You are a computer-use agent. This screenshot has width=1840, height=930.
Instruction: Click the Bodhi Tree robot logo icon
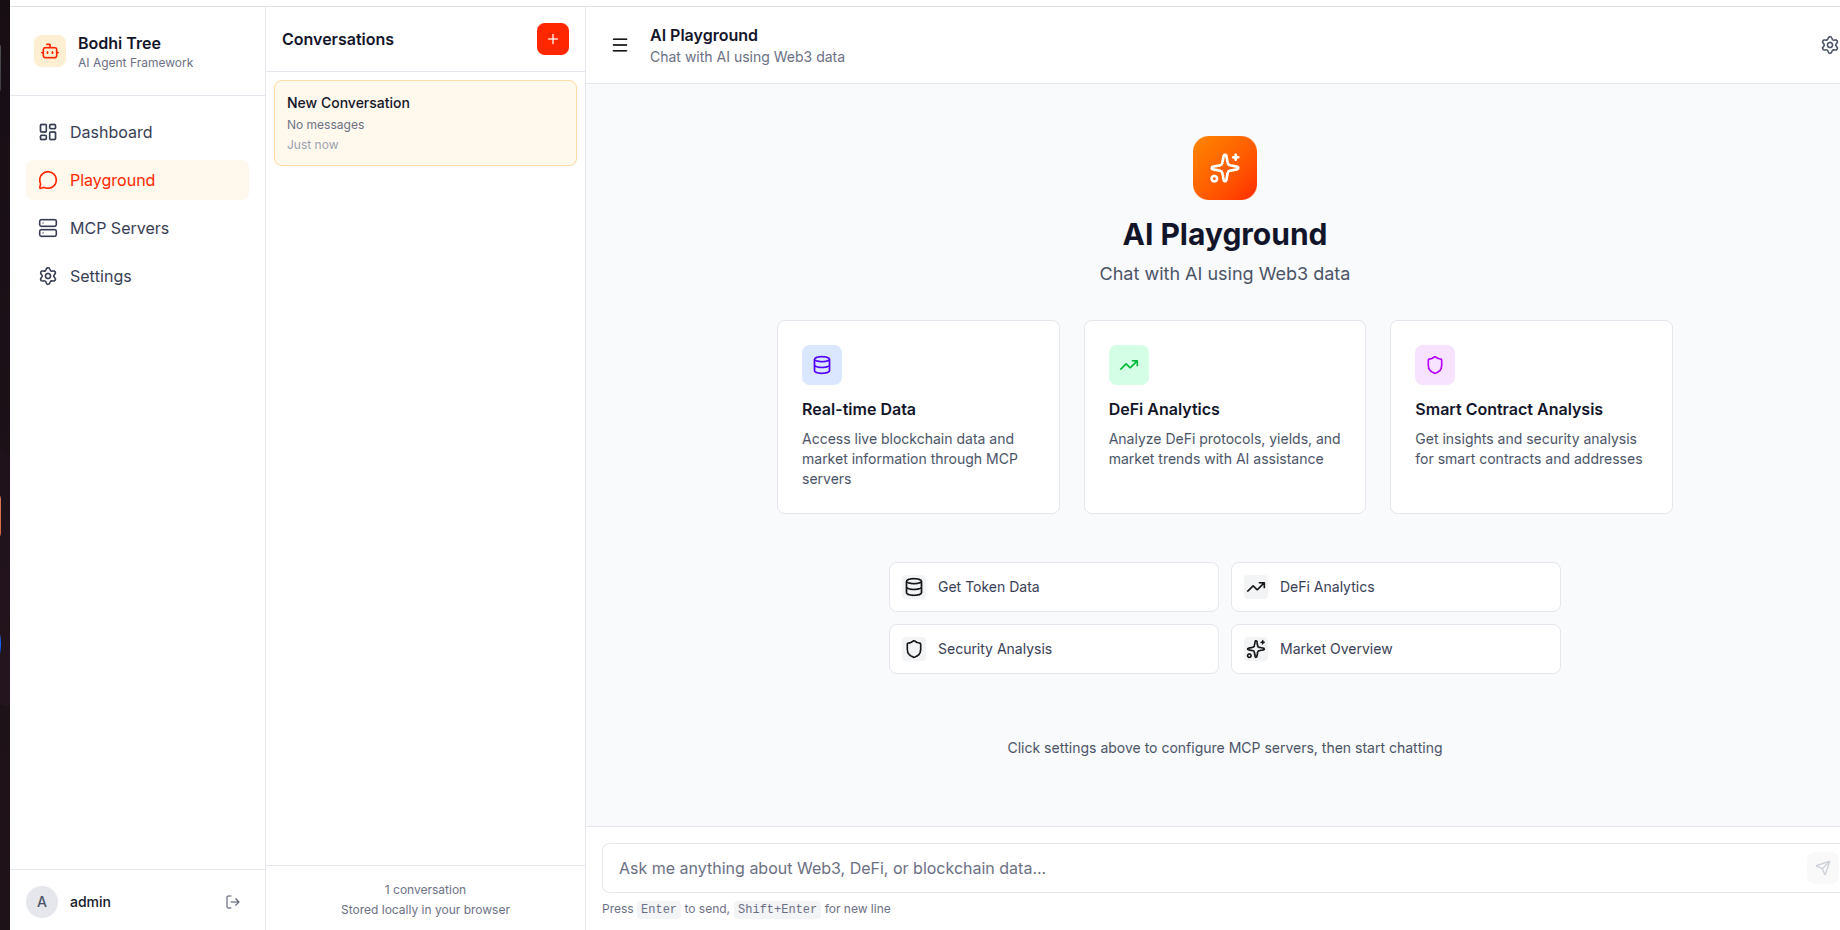click(x=50, y=51)
